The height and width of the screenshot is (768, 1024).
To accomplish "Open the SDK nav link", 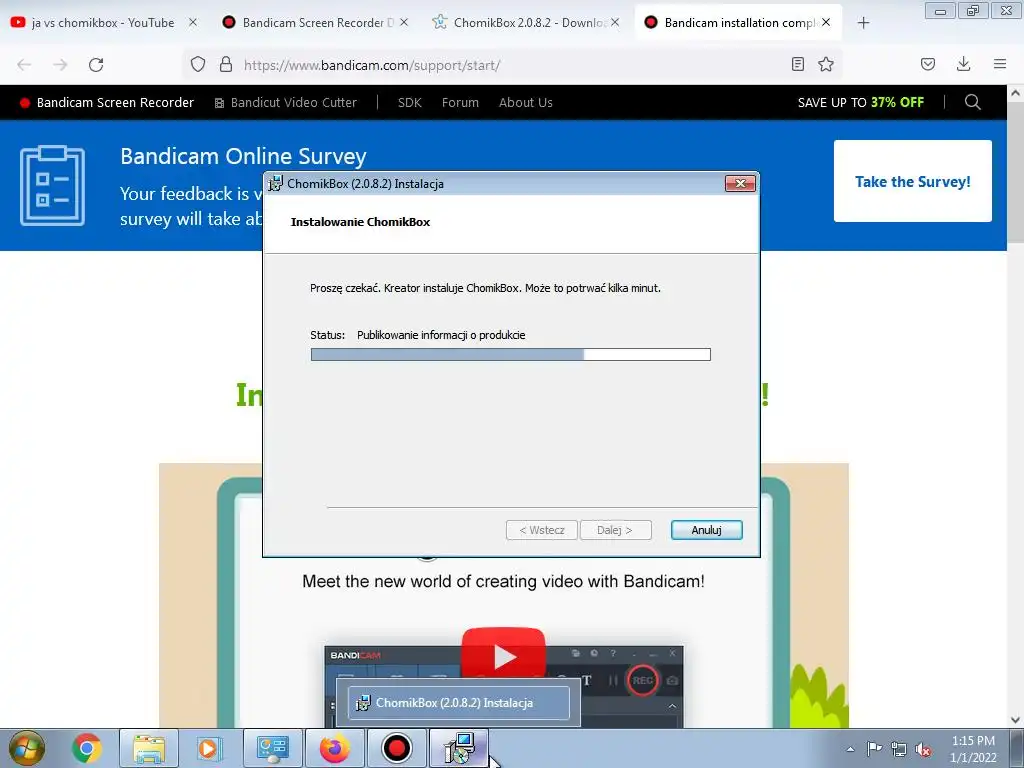I will pos(409,103).
